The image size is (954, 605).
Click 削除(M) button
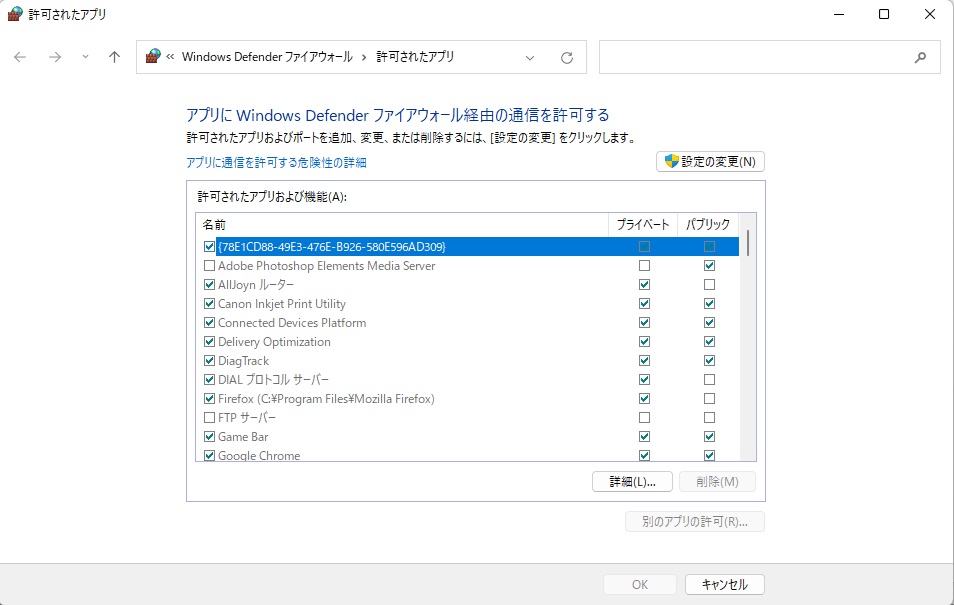pos(717,481)
